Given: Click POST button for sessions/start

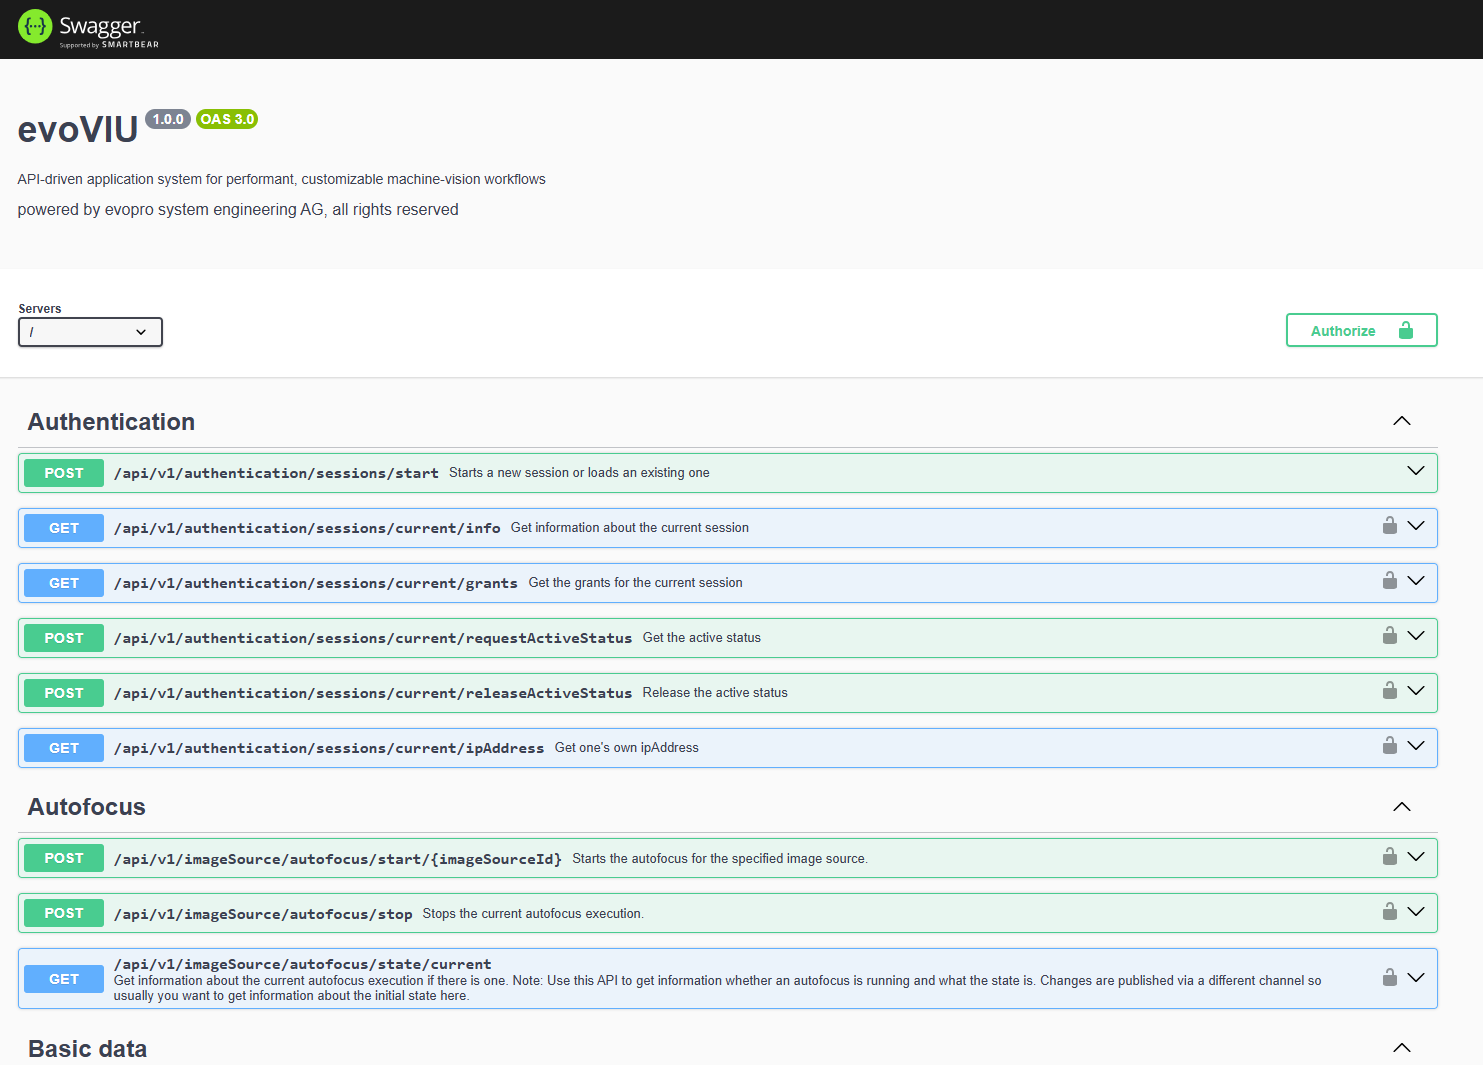Looking at the screenshot, I should click(x=64, y=473).
